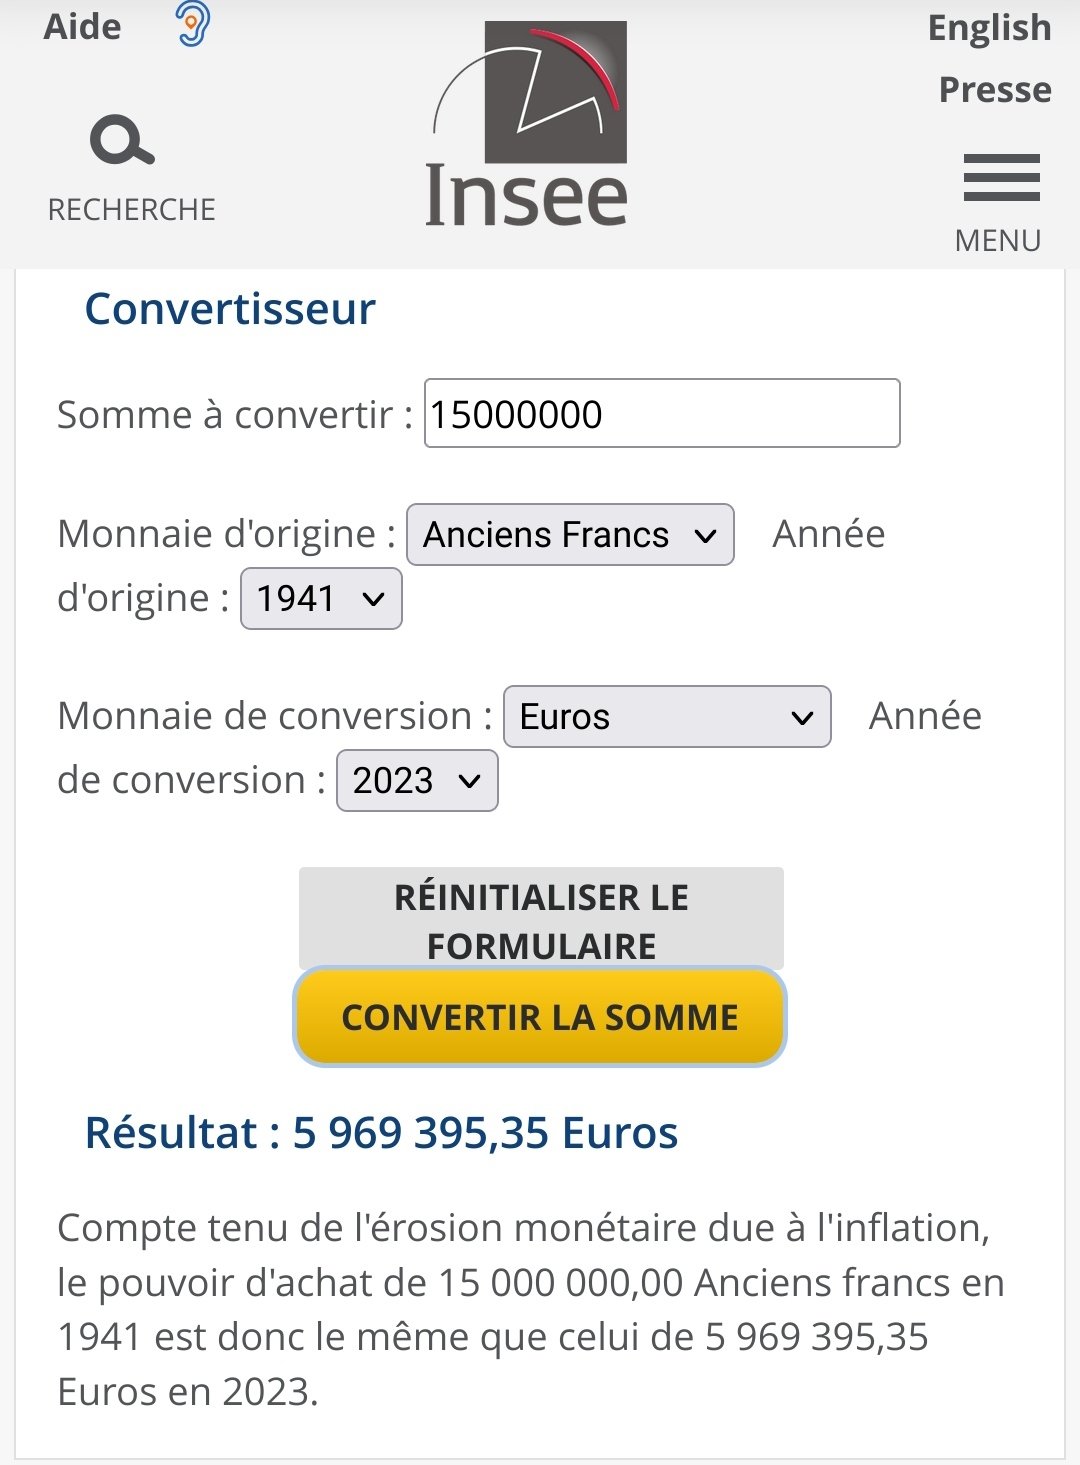Click the chevron on the 2023 selector
The height and width of the screenshot is (1465, 1080).
coord(470,782)
